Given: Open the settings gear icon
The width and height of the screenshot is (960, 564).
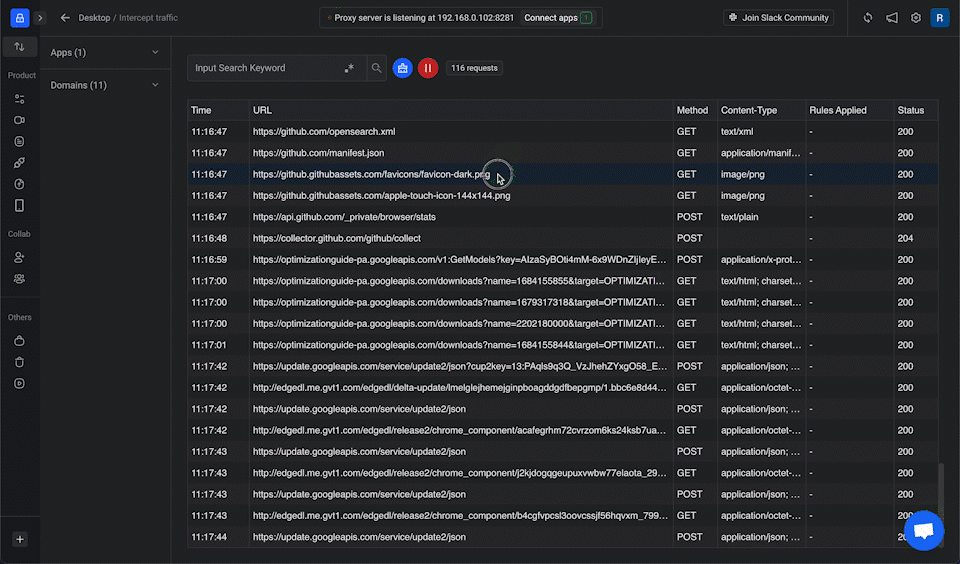Looking at the screenshot, I should (915, 18).
